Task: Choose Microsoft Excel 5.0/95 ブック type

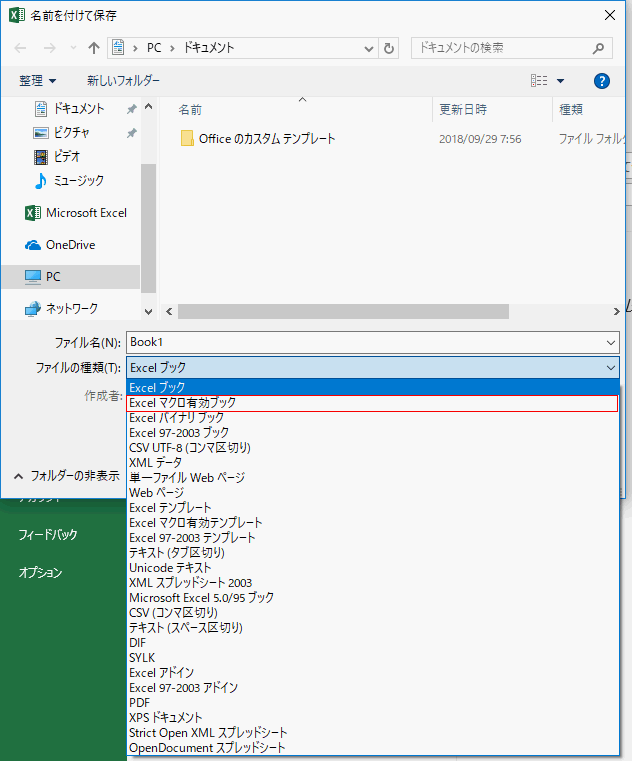Action: [373, 598]
